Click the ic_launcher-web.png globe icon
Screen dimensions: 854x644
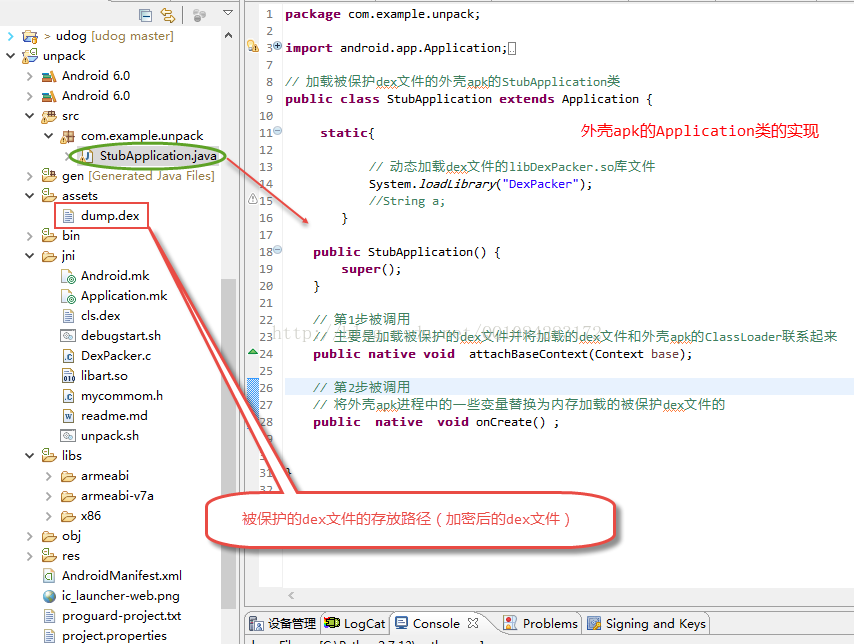pos(49,596)
